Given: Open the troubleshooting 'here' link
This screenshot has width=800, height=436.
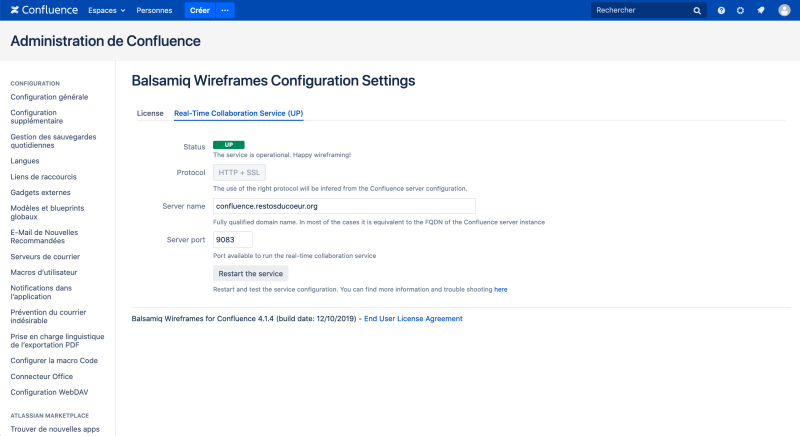Looking at the screenshot, I should coord(500,289).
